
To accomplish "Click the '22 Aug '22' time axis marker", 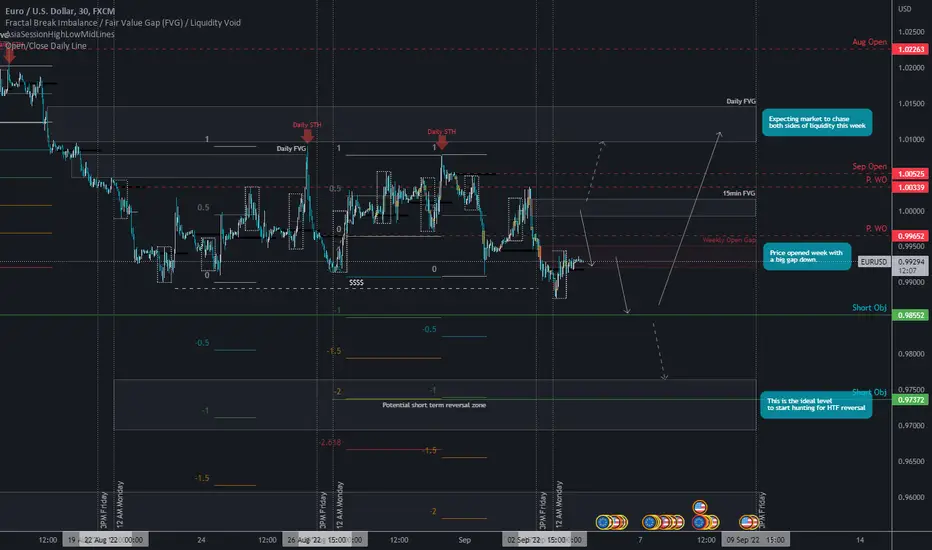I will click(105, 540).
